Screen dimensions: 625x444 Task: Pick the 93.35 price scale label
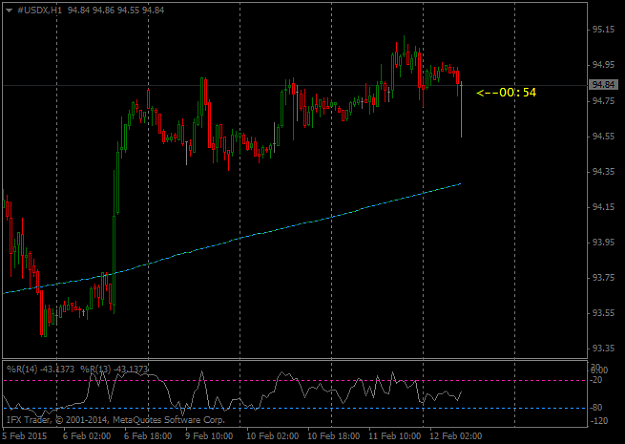pos(603,349)
